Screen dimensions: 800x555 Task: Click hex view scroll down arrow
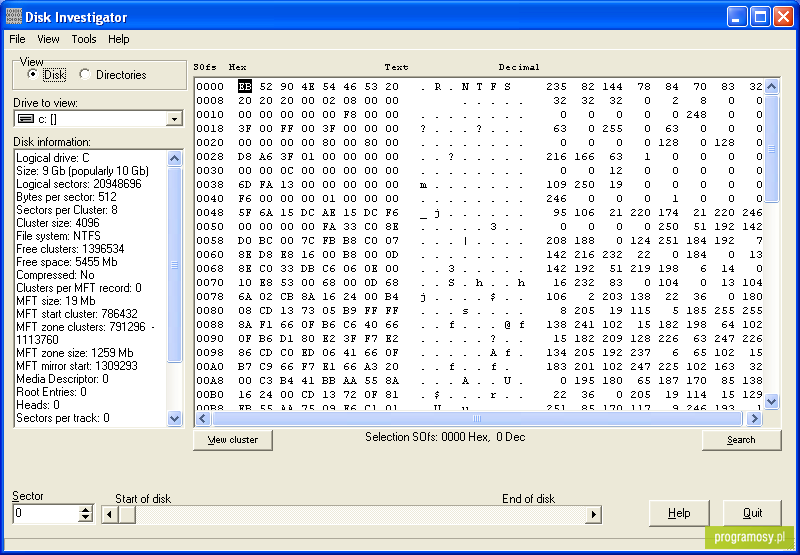(771, 401)
